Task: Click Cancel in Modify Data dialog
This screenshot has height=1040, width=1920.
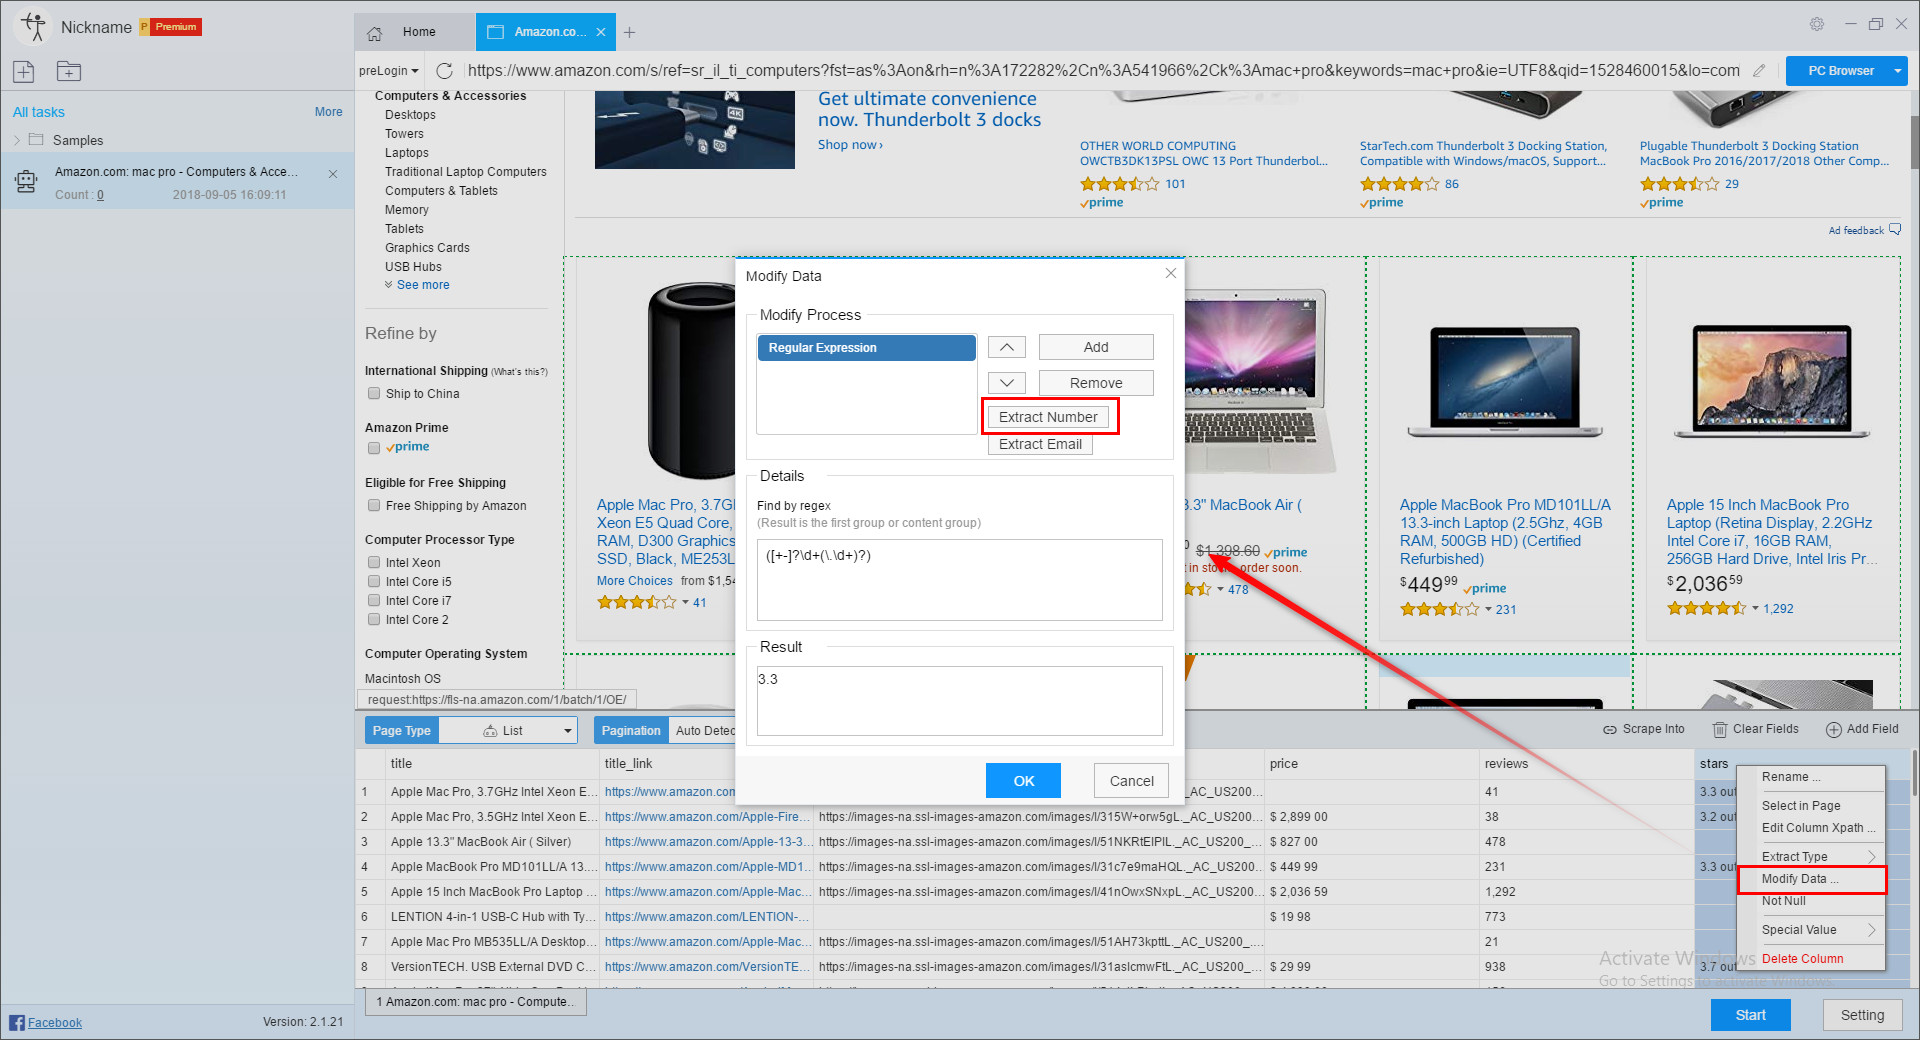Action: 1131,781
